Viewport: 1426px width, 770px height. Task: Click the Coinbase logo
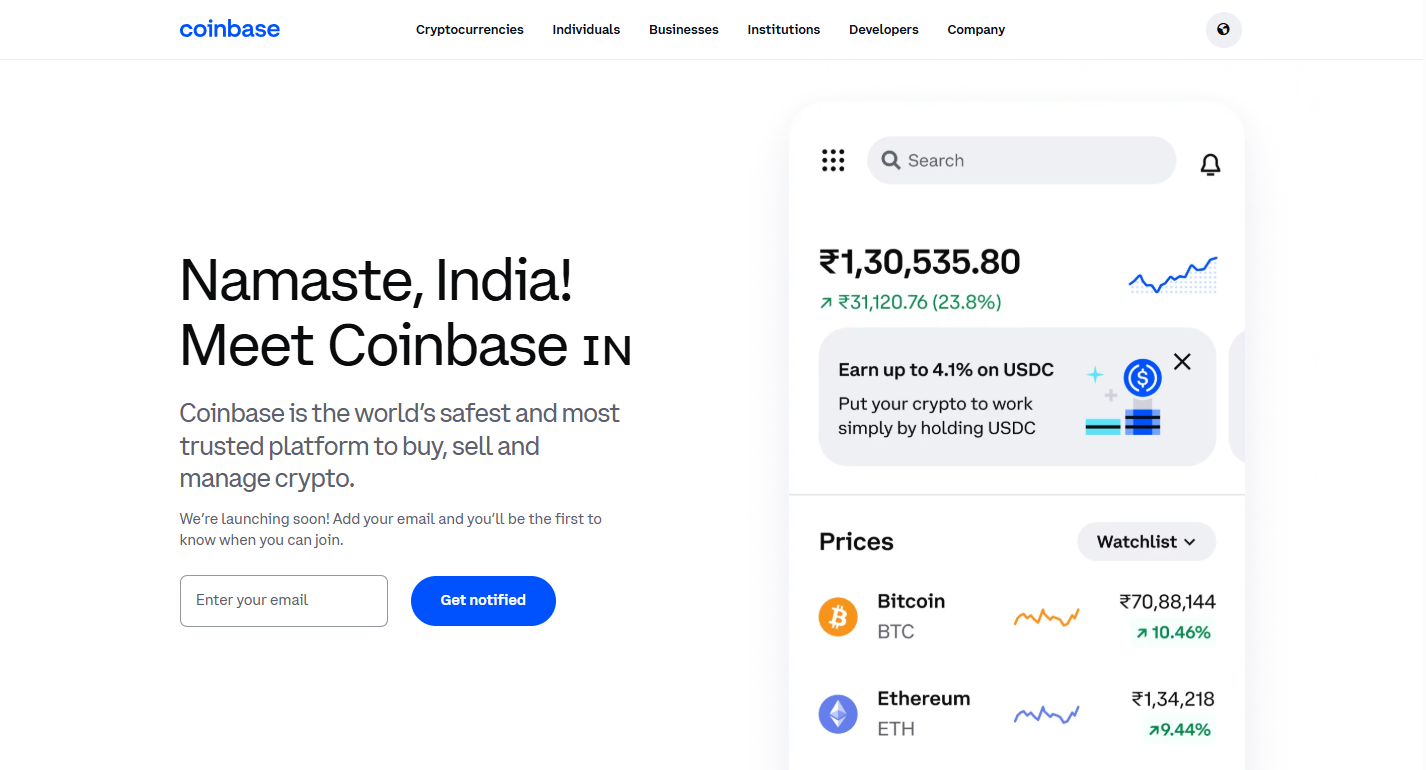coord(229,29)
